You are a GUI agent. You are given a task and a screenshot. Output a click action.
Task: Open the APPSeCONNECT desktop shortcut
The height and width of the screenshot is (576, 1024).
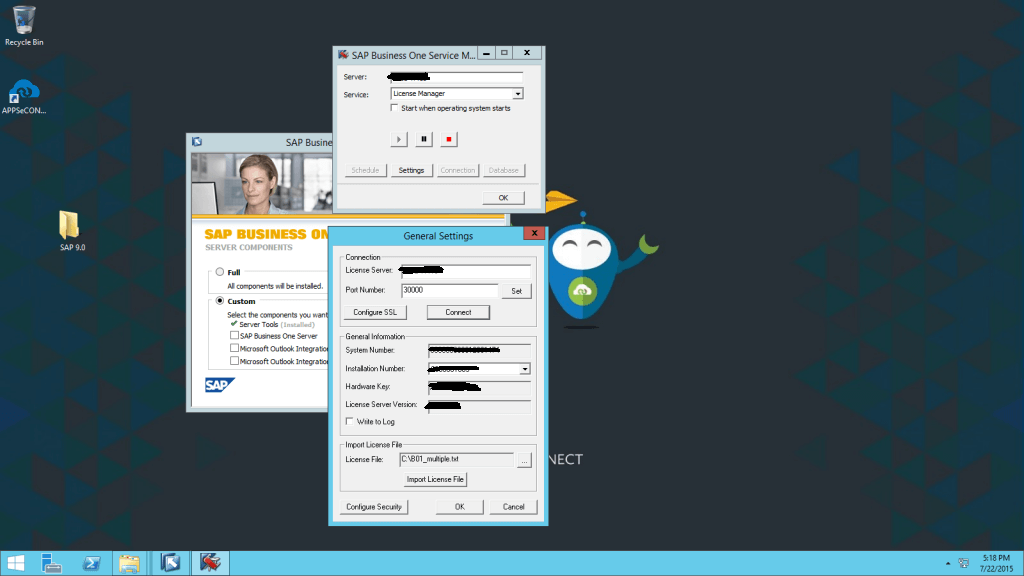[24, 97]
